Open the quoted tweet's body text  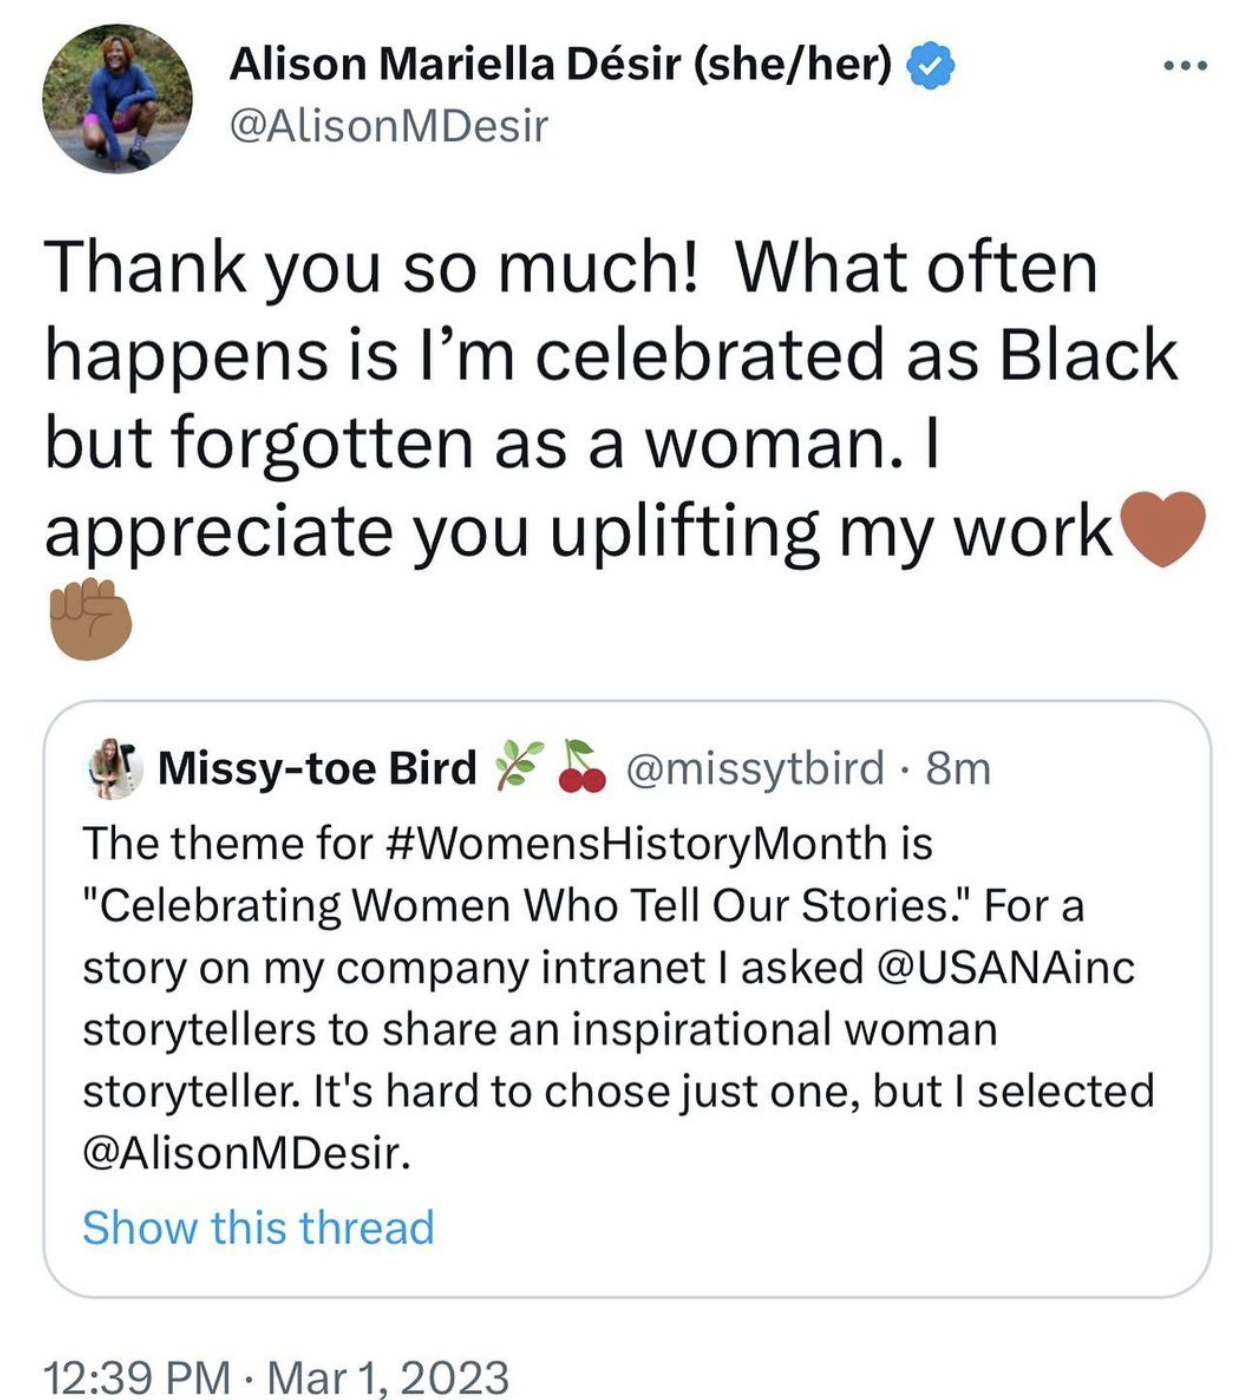600,1030
